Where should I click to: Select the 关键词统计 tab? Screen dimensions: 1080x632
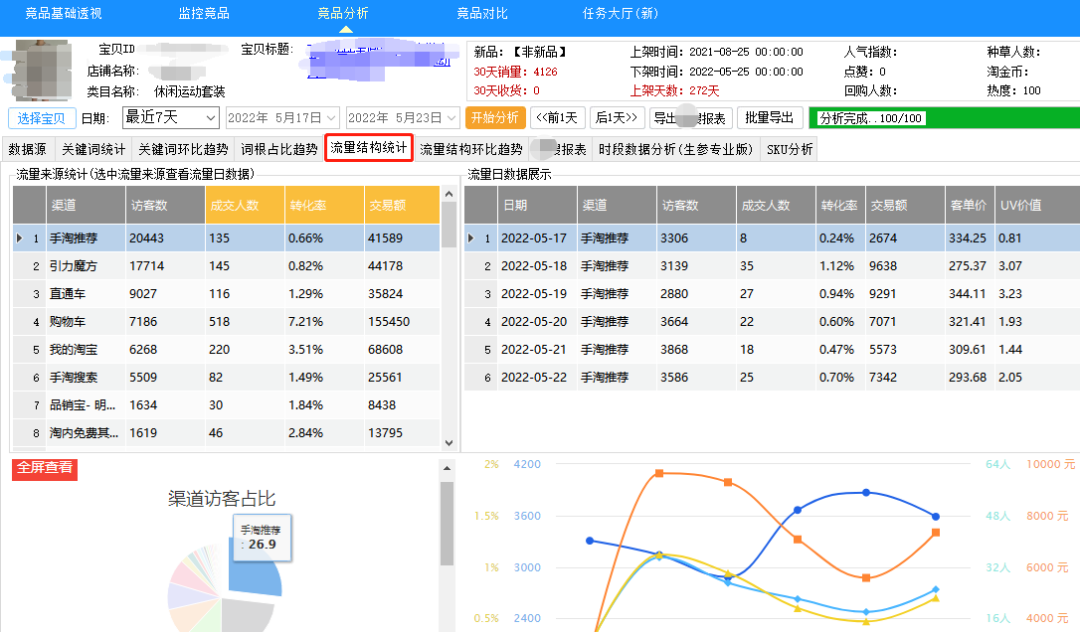[93, 149]
